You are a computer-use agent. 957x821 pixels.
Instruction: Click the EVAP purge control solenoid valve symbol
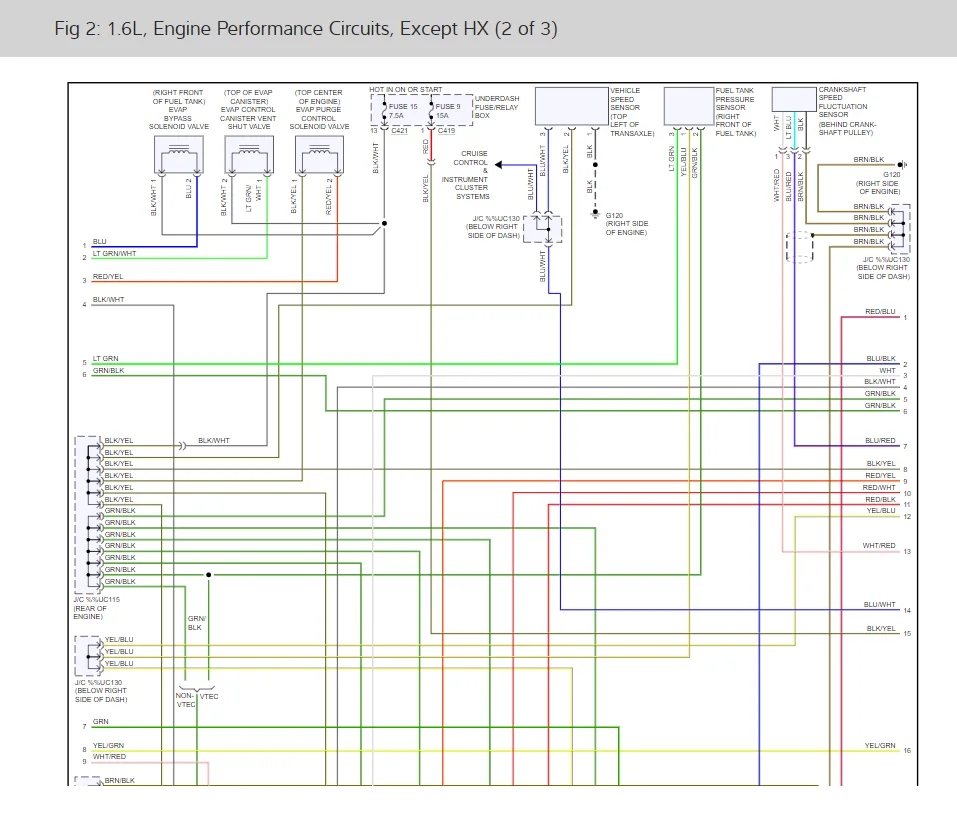(x=319, y=155)
